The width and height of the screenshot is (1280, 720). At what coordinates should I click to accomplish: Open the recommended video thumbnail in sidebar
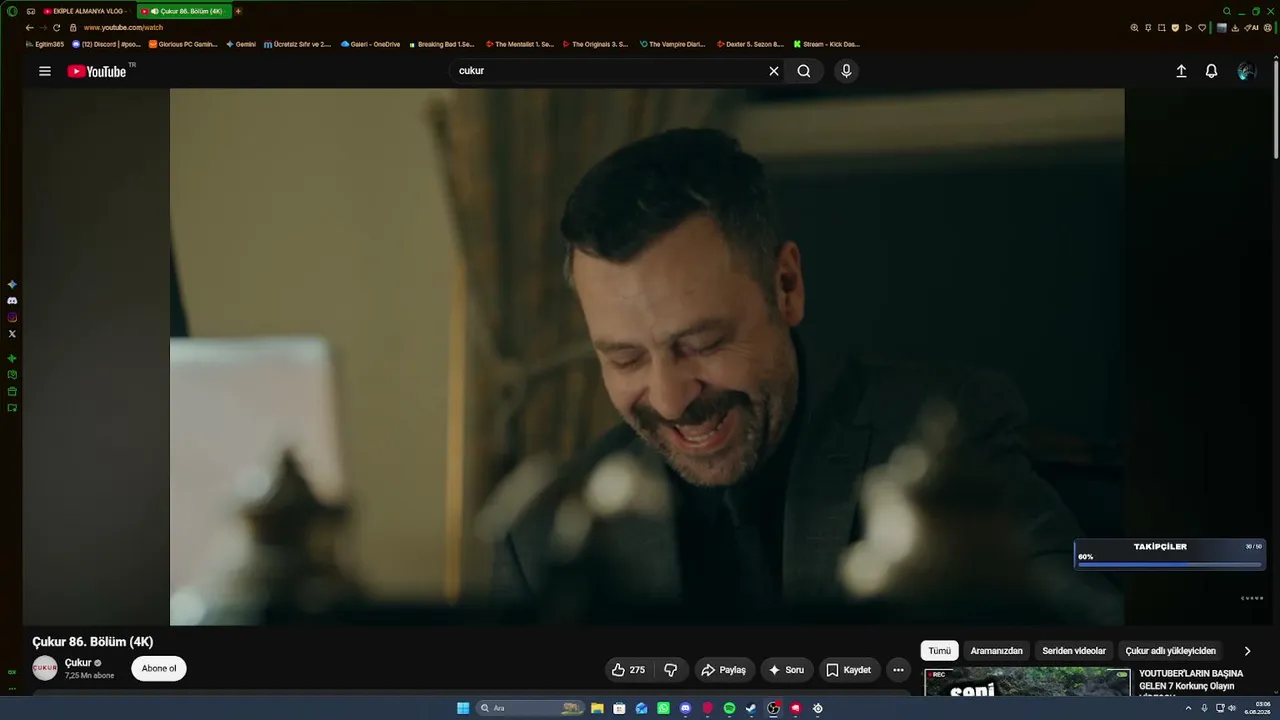[1027, 682]
